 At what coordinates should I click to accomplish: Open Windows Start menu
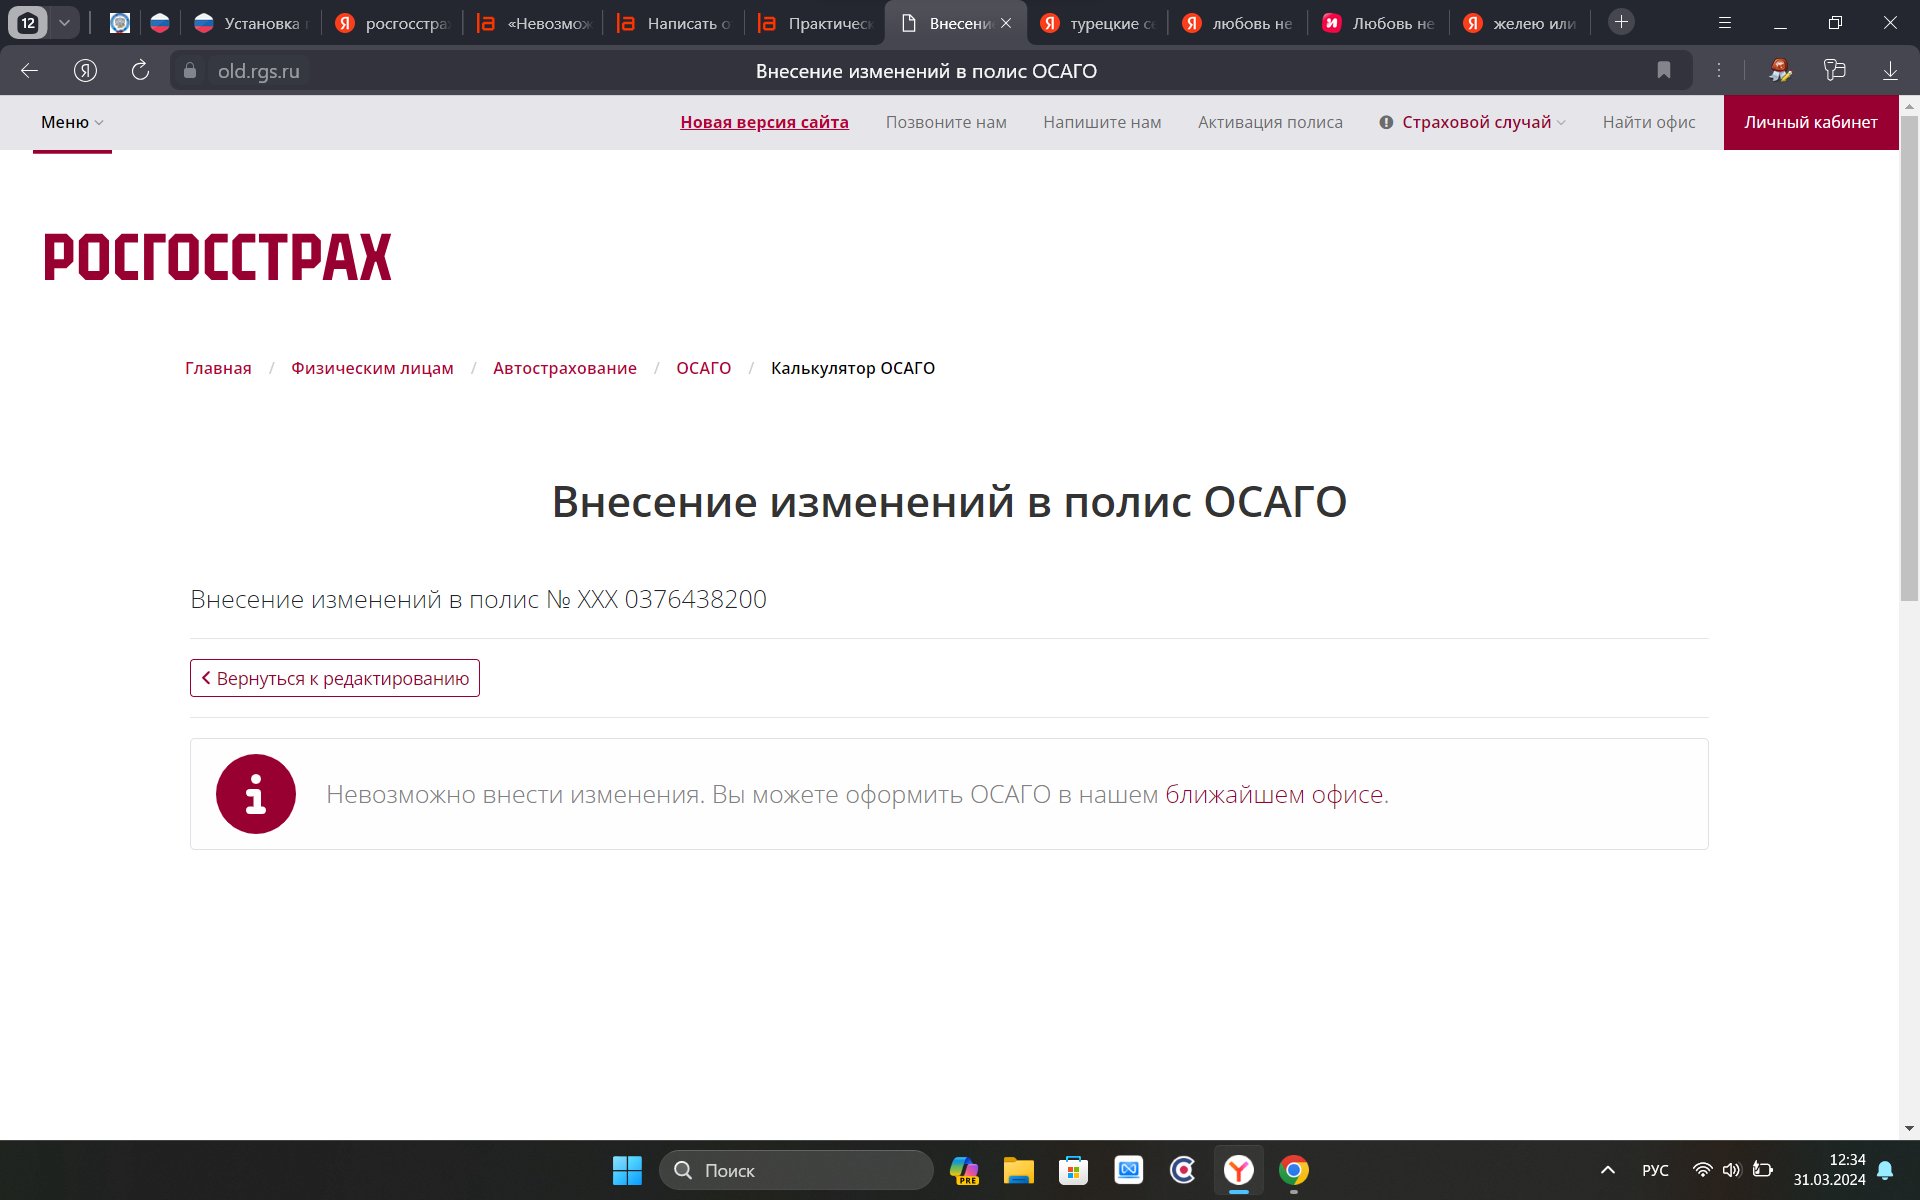pos(627,1170)
